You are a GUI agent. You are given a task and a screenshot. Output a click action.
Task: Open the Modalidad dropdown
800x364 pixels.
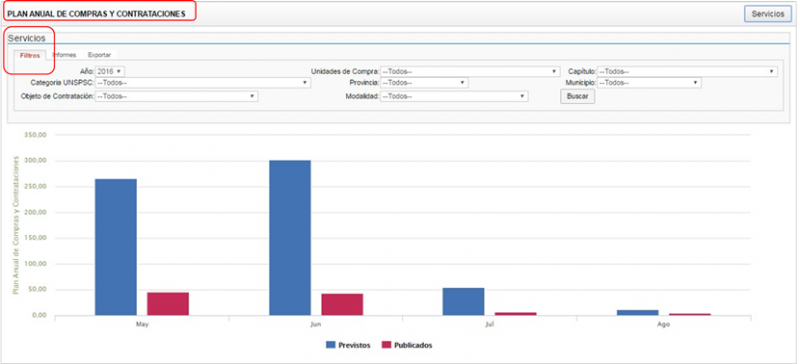click(454, 96)
